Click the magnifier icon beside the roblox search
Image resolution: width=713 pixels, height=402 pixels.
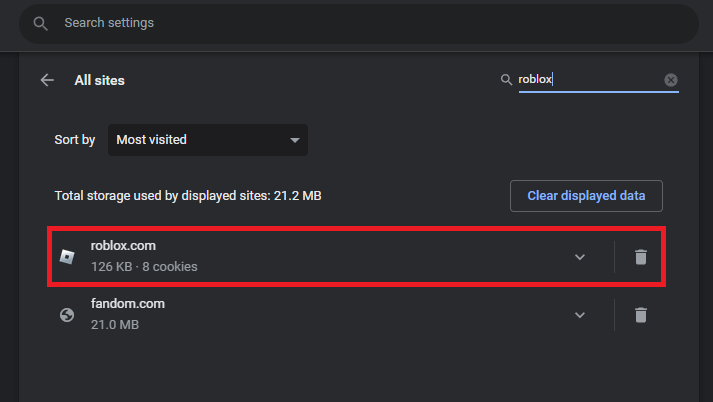(x=506, y=80)
